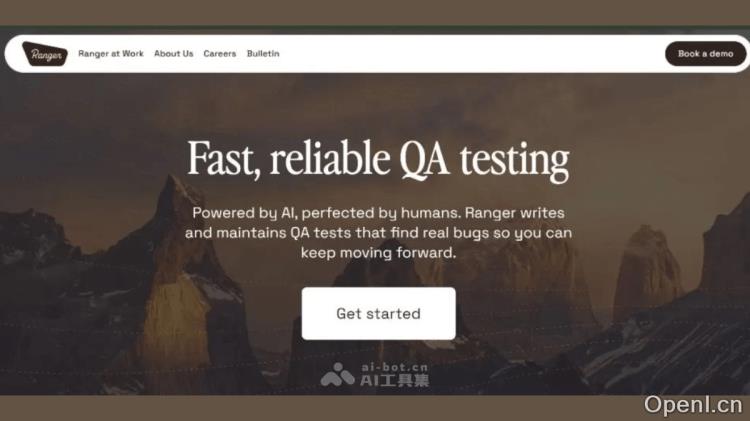Click the 'Powered by AI' subtitle paragraph
The image size is (750, 421).
(x=378, y=233)
